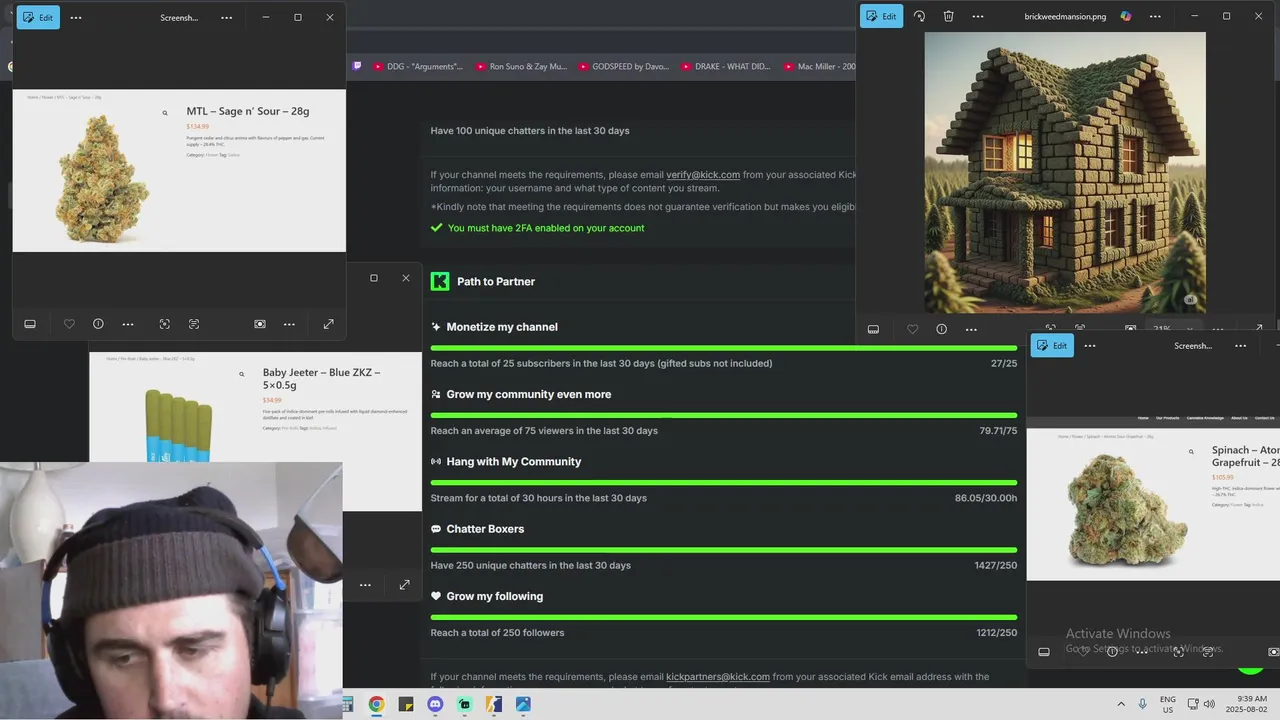Favorite the MTL Sage n' Sour screenshot with heart
The image size is (1280, 720).
click(x=69, y=324)
